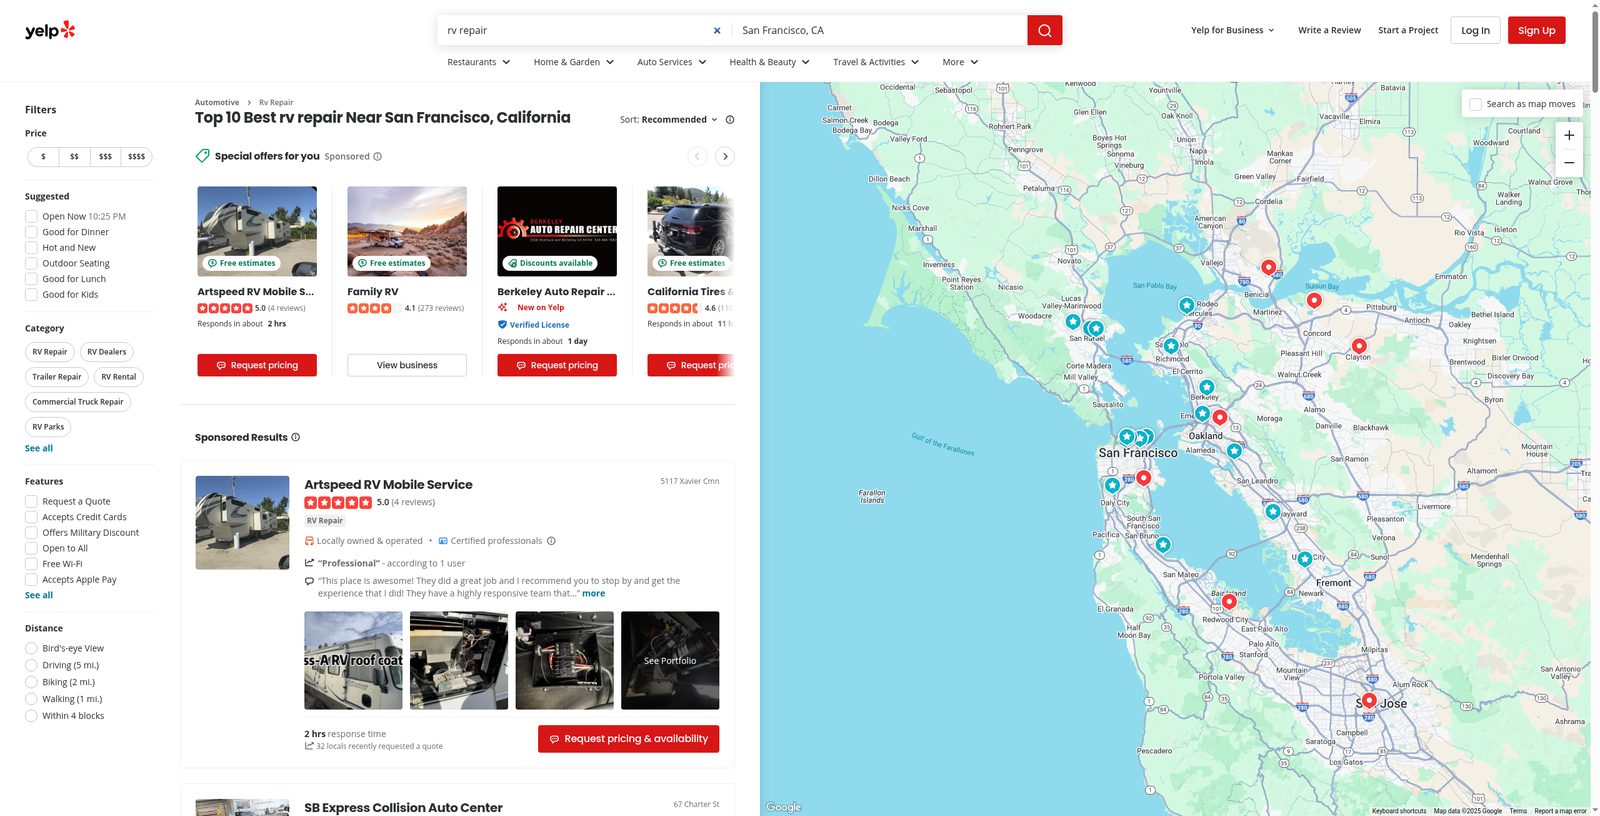Check the Outdoor Seating filter
The image size is (1600, 816).
tap(31, 263)
